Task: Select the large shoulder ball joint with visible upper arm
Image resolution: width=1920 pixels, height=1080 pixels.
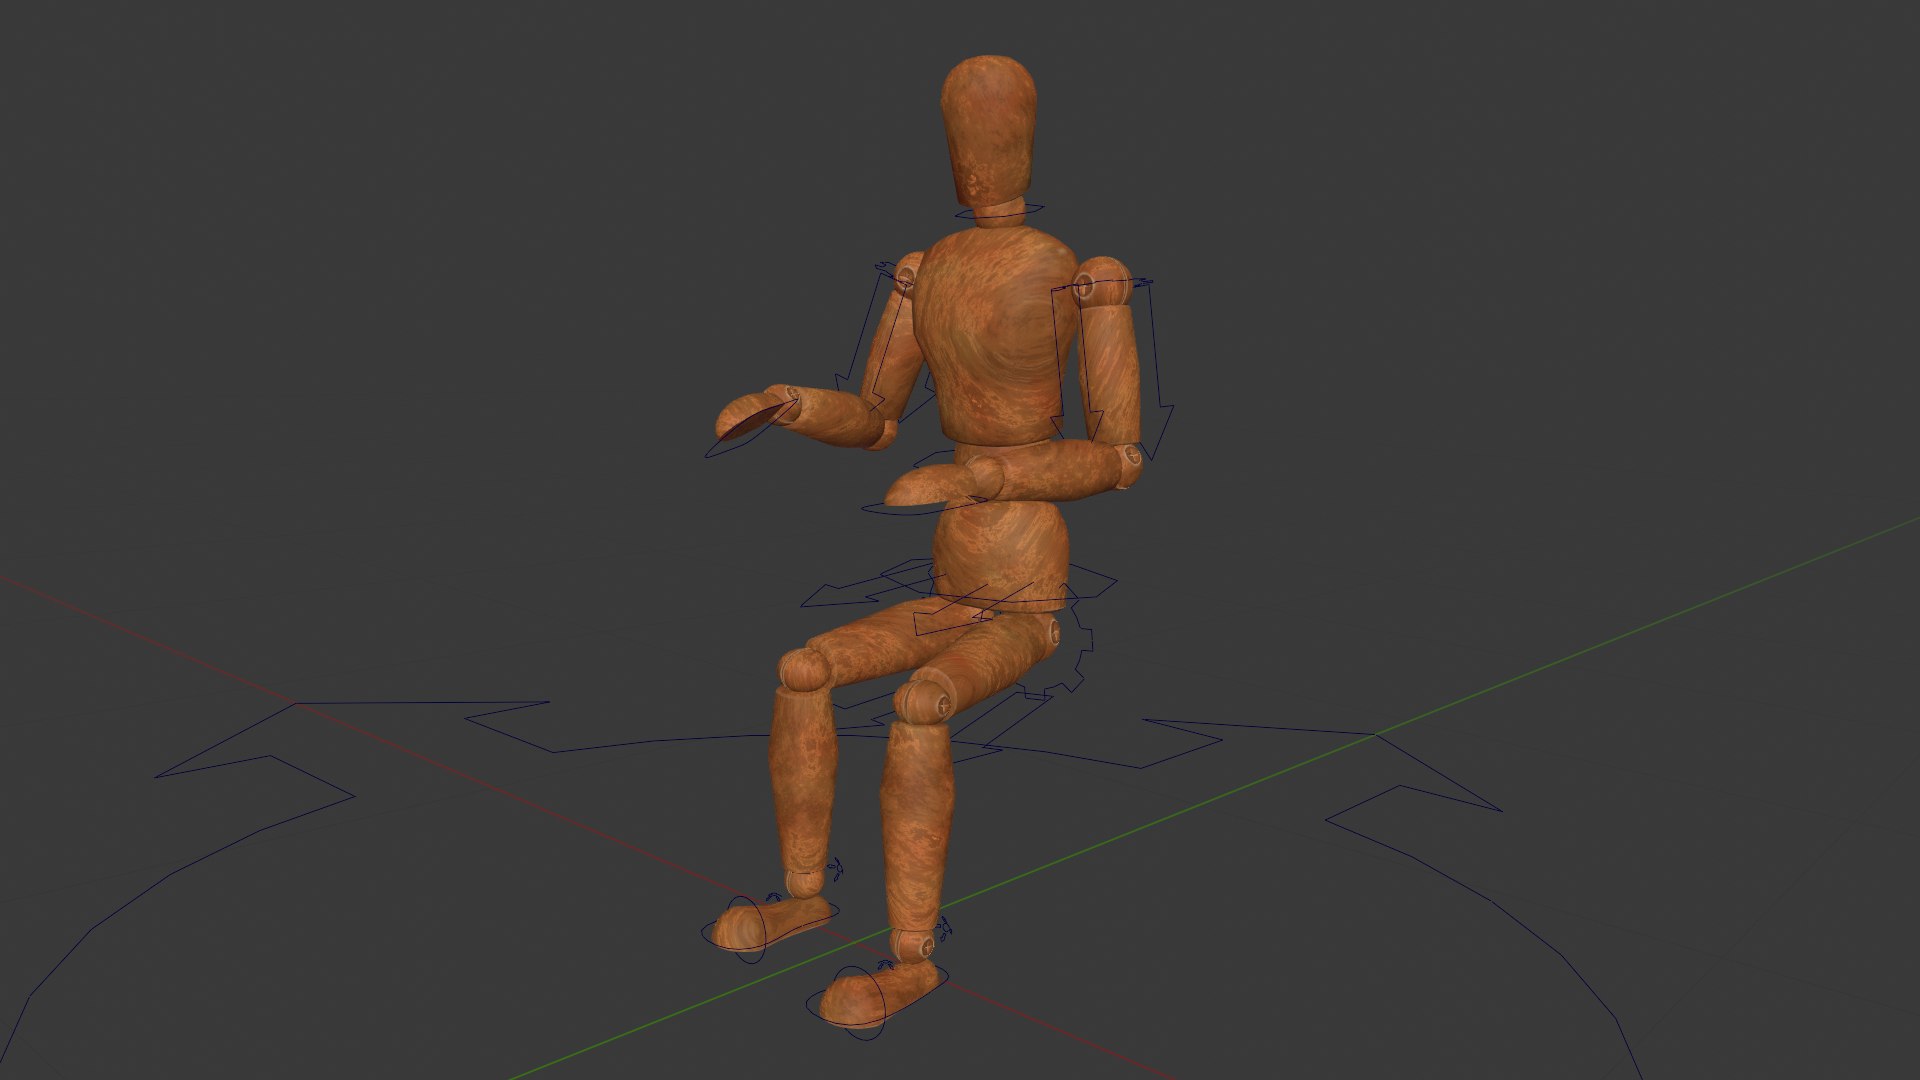Action: coord(1102,282)
